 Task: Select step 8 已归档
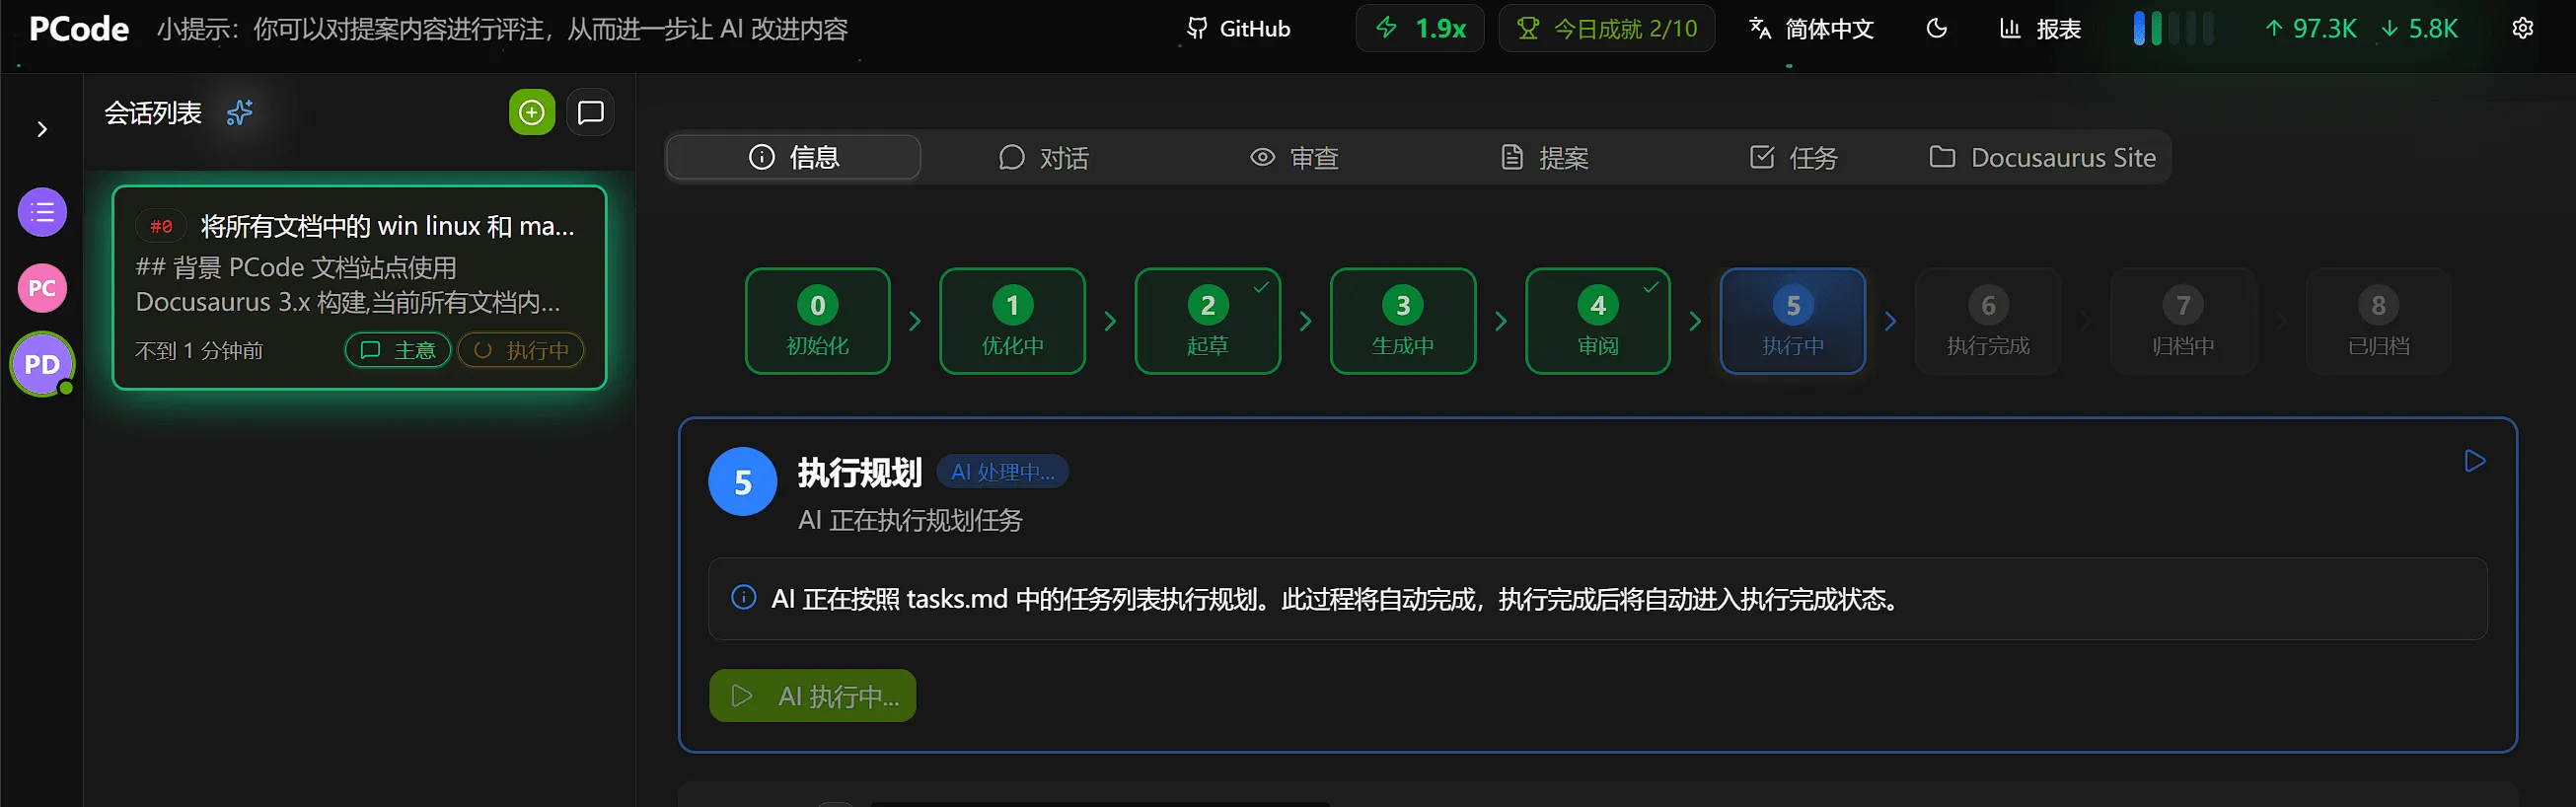(2378, 321)
